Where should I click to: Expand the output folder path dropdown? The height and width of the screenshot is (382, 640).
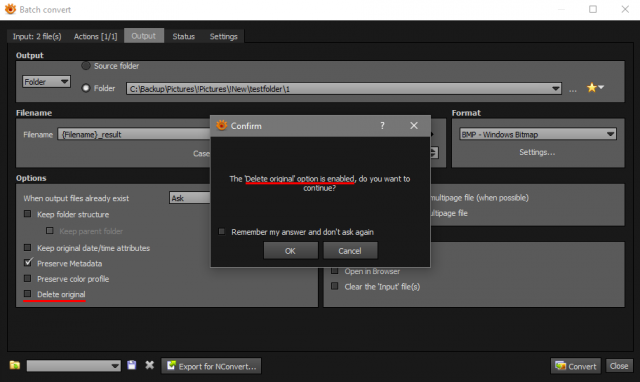tap(556, 89)
